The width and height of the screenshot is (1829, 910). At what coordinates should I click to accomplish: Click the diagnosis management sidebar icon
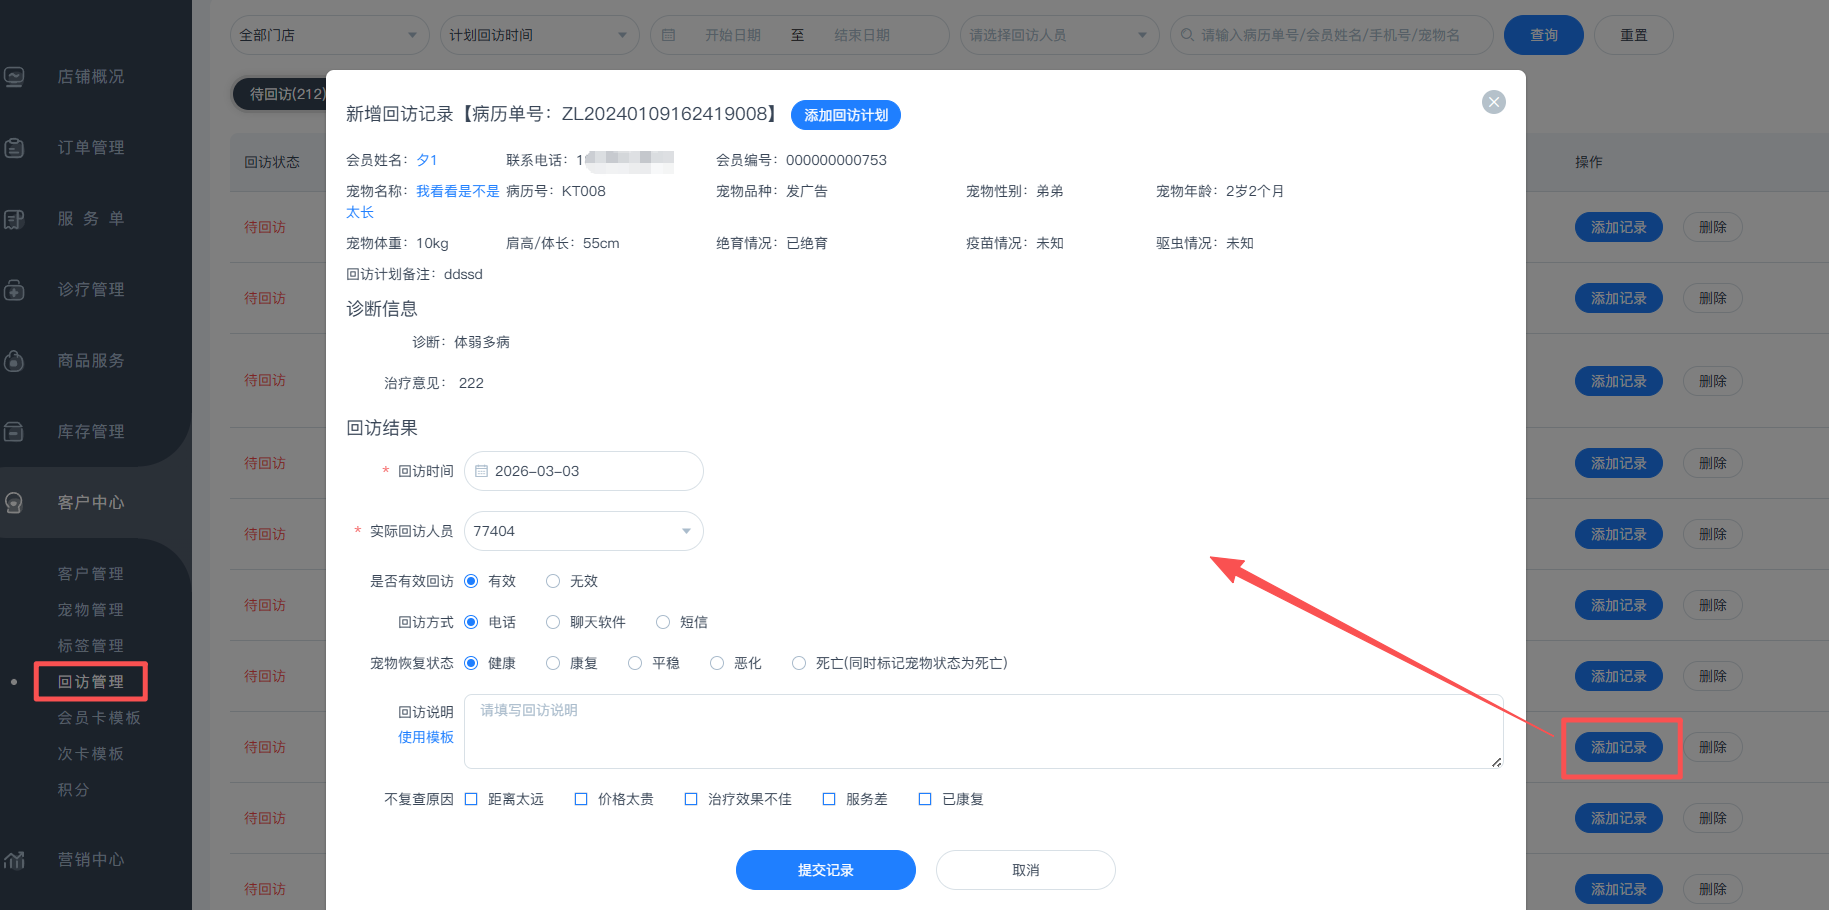14,290
